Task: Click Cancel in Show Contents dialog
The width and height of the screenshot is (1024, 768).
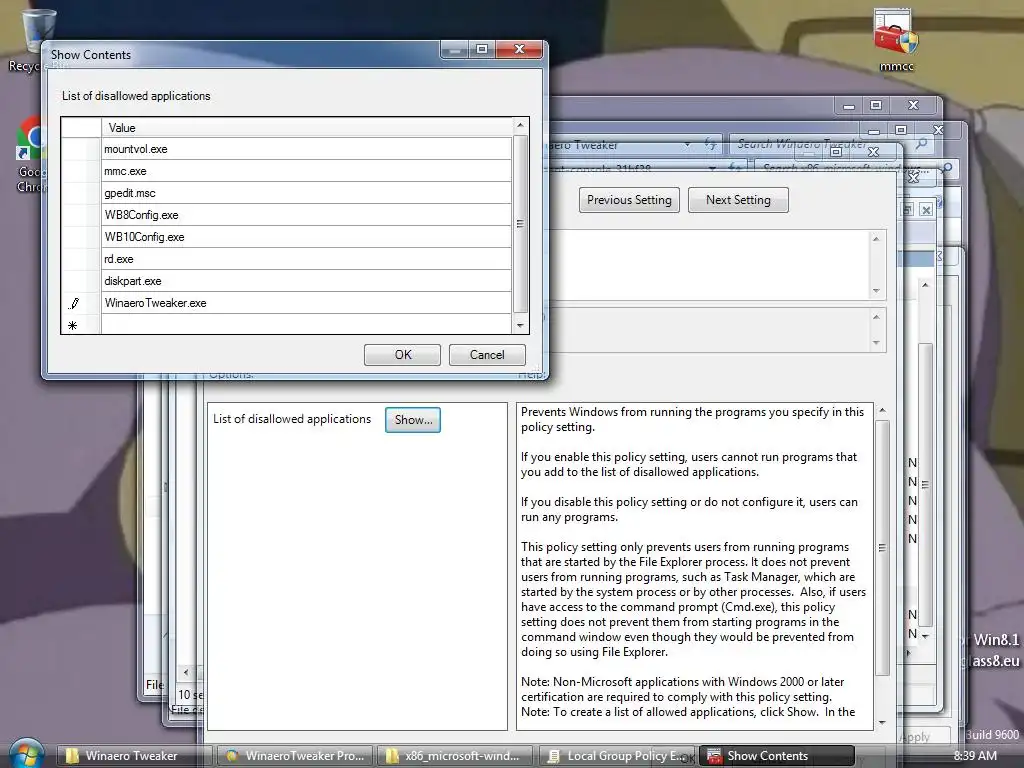Action: (x=487, y=355)
